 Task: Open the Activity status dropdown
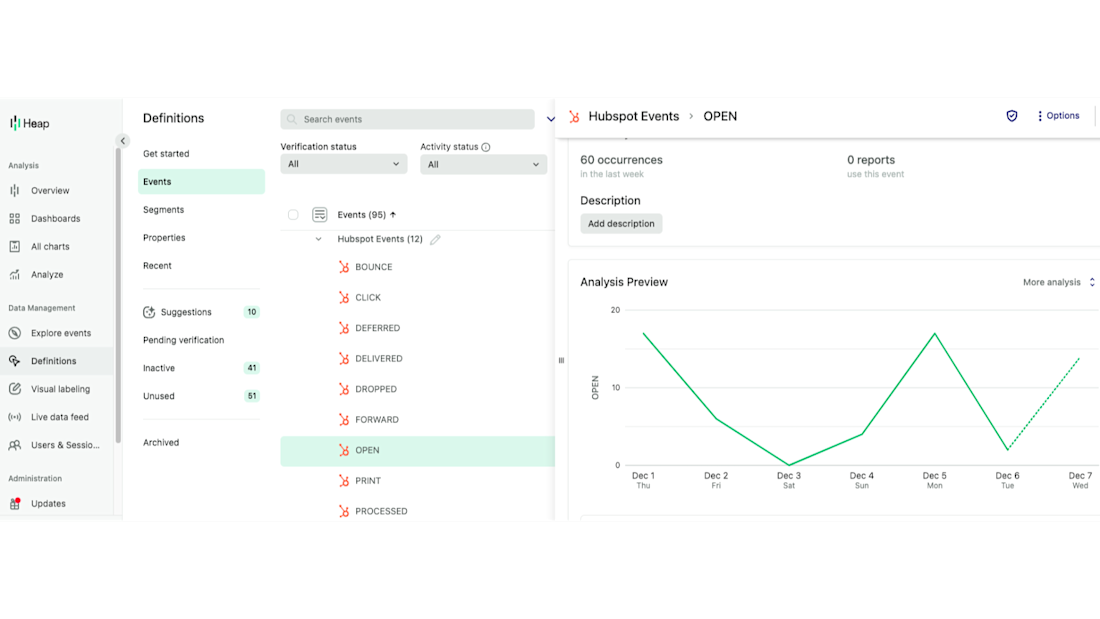[x=483, y=164]
